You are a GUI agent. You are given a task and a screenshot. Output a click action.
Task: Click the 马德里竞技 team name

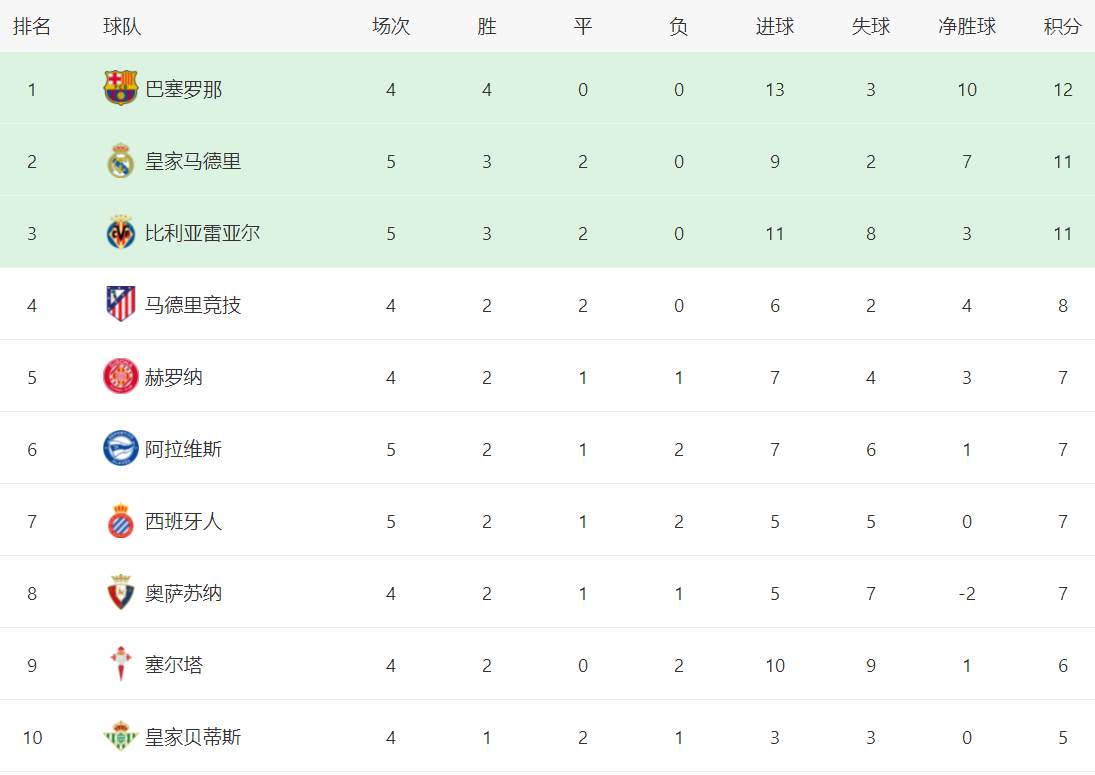coord(193,305)
